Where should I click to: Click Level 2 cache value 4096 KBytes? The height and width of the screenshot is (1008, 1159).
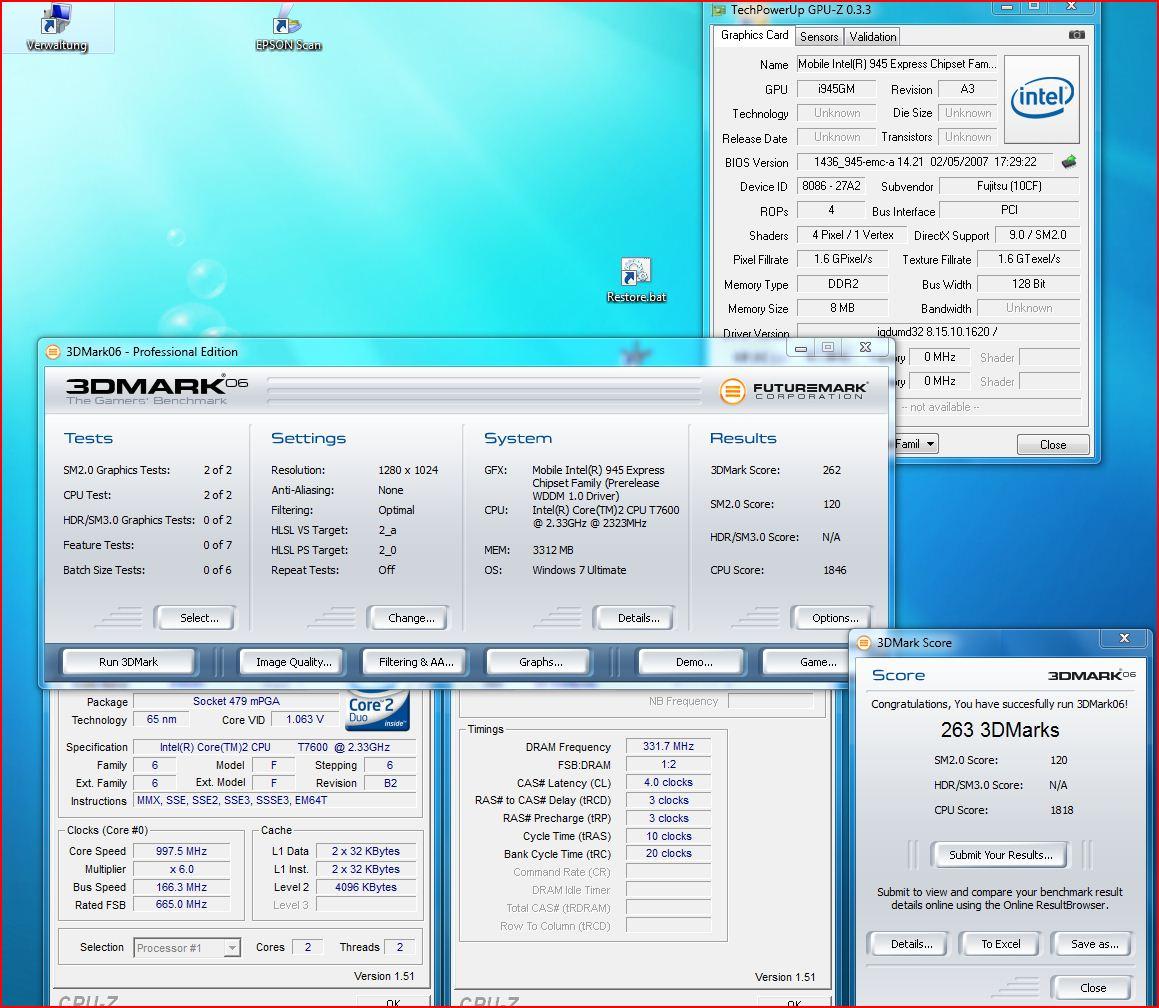pos(365,887)
